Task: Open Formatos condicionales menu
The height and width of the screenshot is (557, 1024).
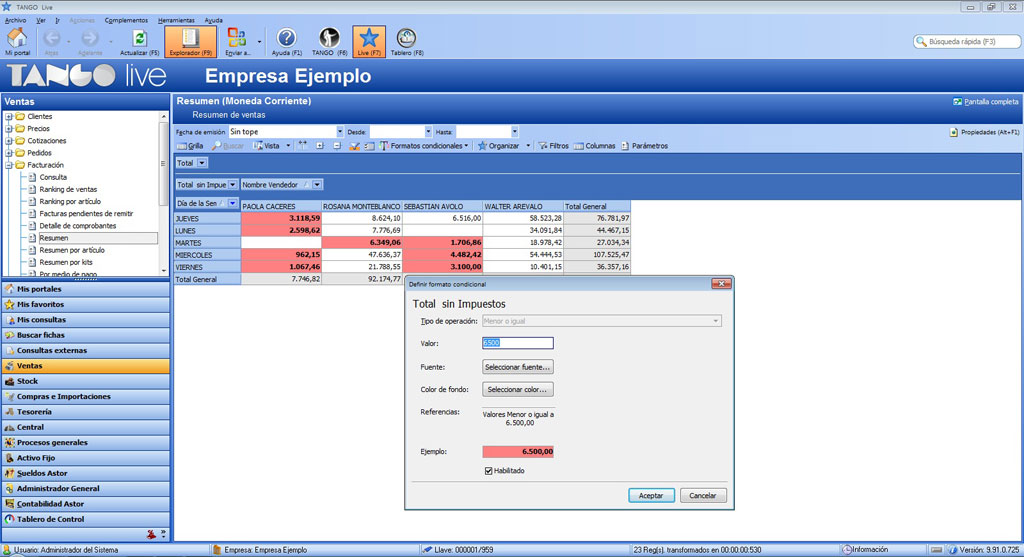Action: (424, 146)
